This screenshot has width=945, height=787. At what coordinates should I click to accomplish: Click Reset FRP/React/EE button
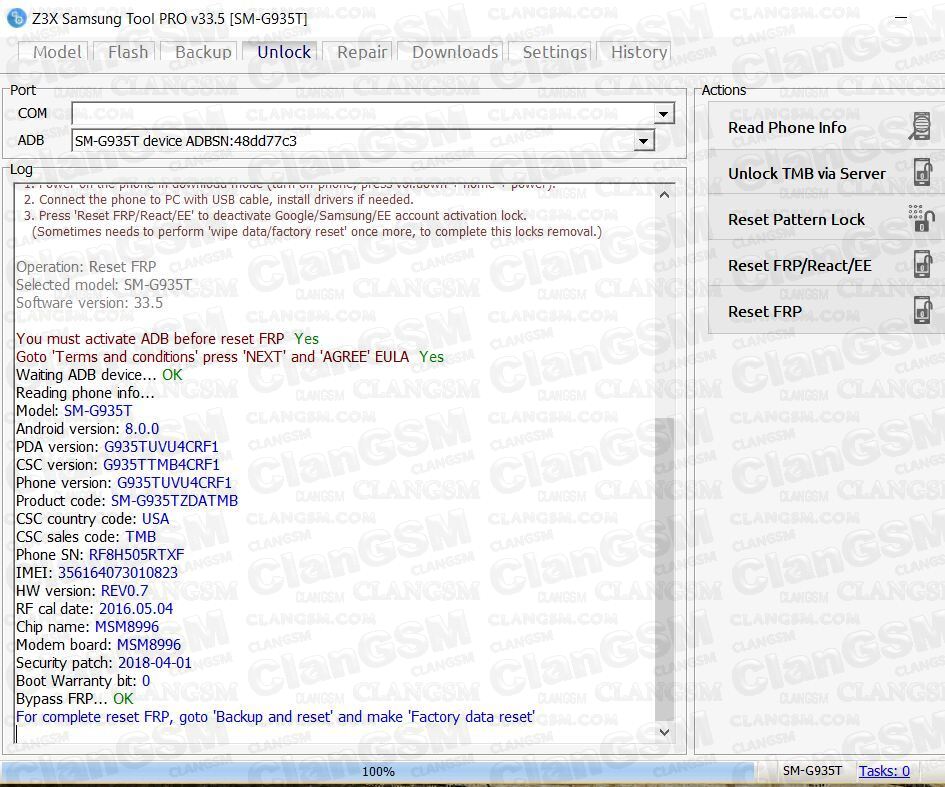point(826,265)
